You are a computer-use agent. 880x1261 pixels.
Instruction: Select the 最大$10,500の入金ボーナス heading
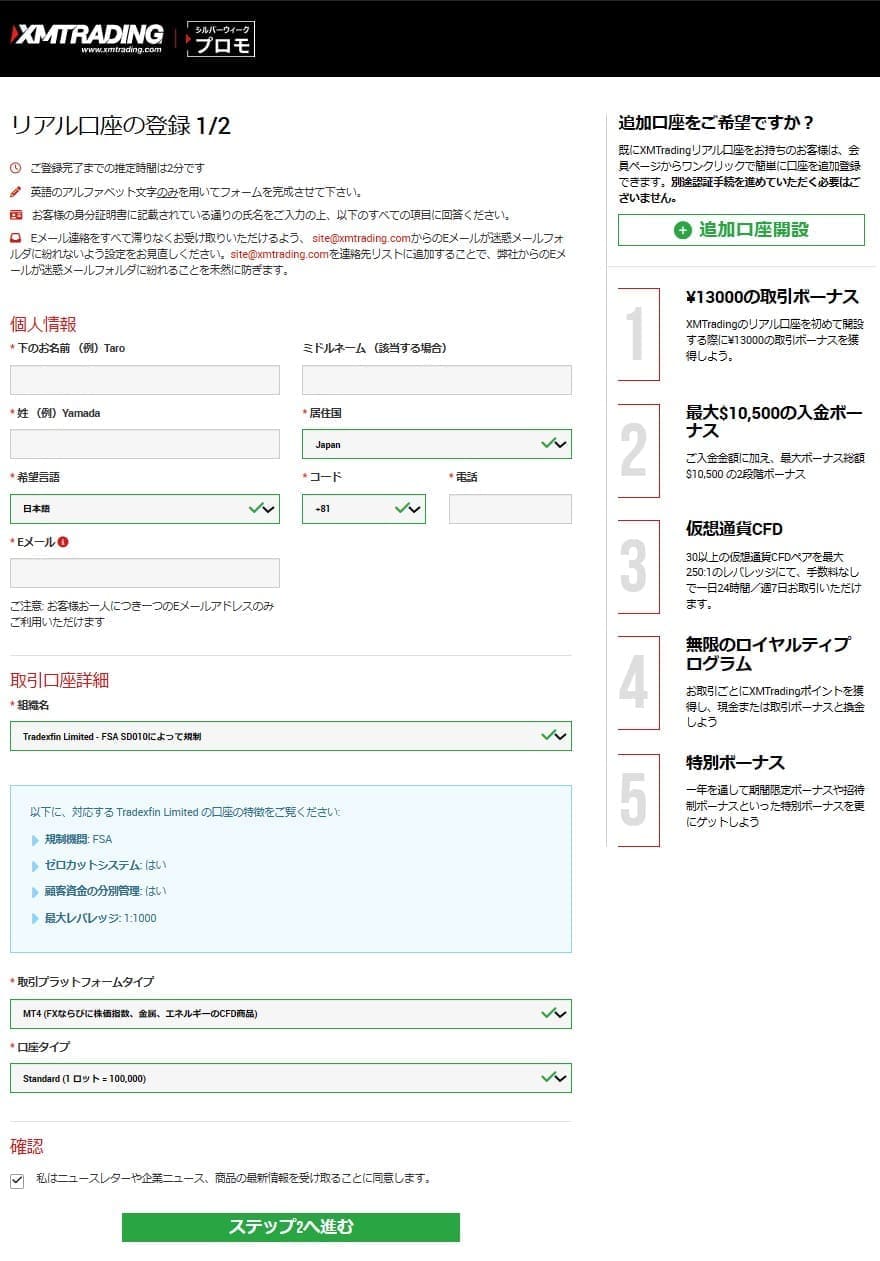click(774, 421)
